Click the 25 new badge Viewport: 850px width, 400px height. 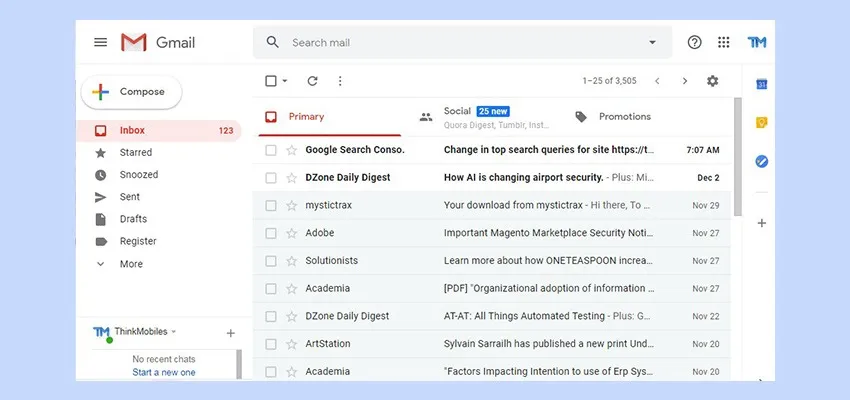point(493,111)
